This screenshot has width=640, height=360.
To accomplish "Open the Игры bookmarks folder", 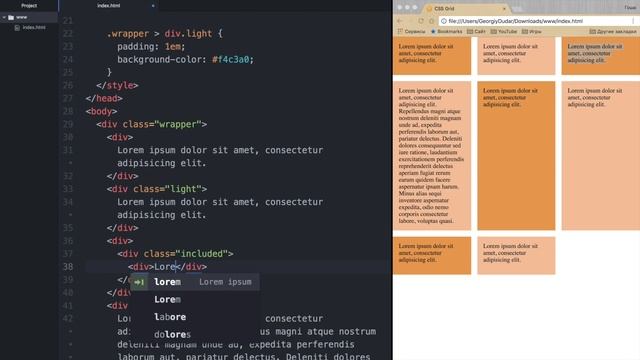I will click(x=532, y=31).
